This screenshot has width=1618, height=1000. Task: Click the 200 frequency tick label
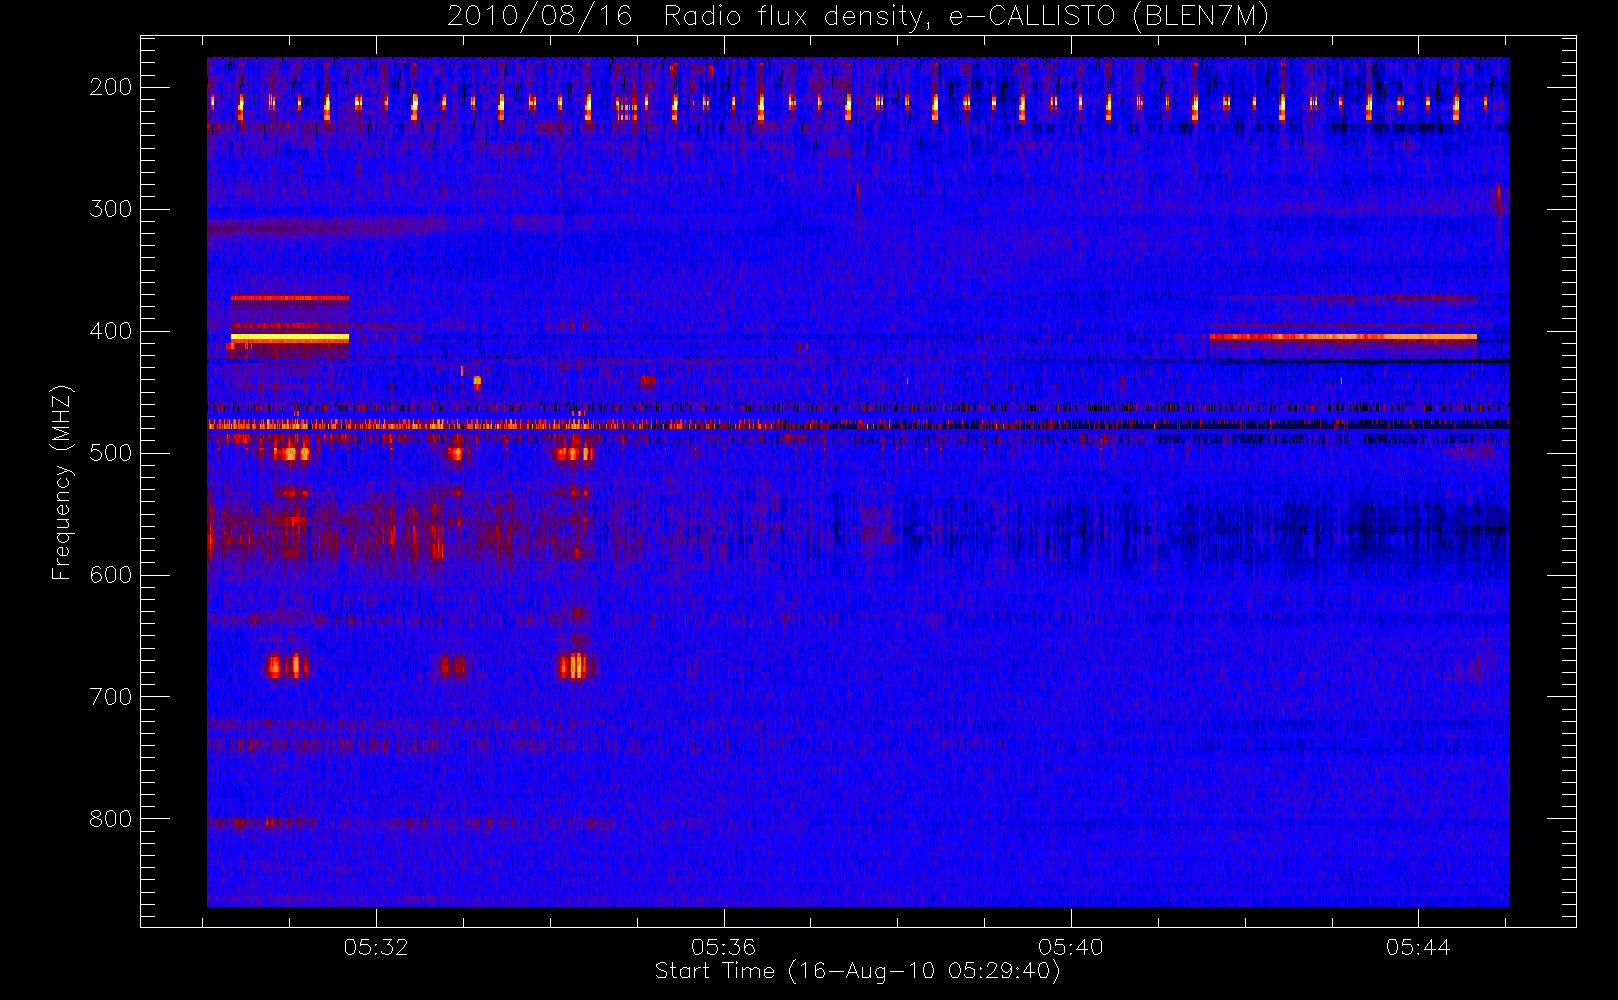[111, 87]
